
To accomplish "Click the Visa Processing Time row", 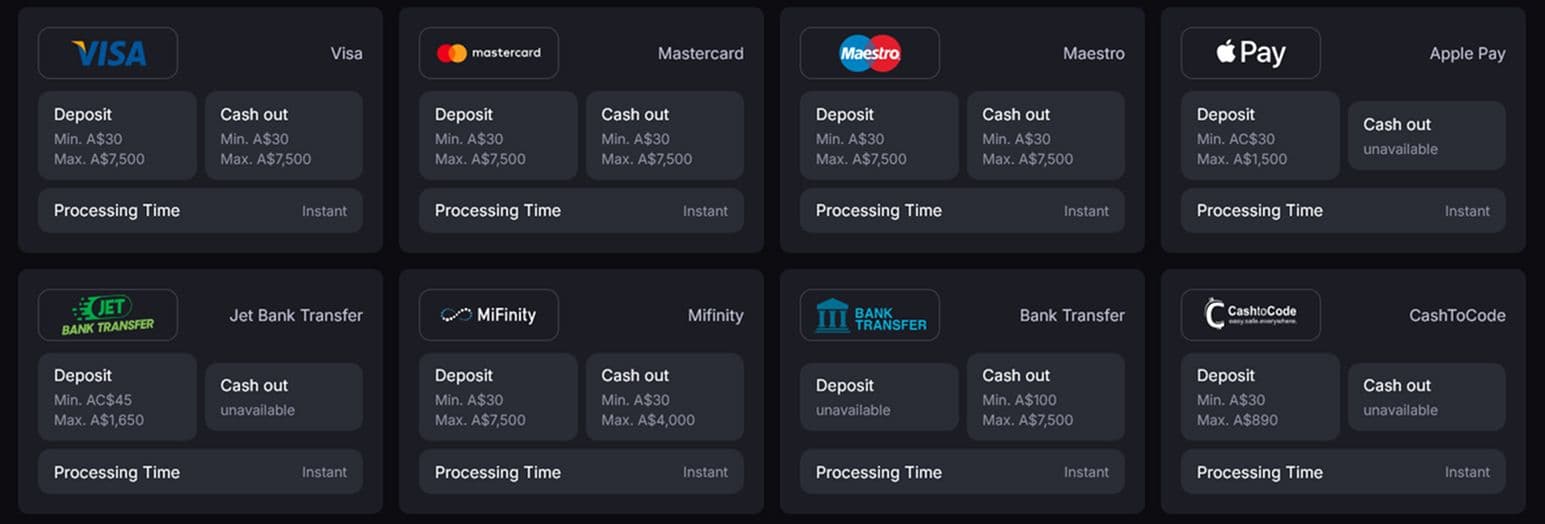I will pyautogui.click(x=200, y=211).
